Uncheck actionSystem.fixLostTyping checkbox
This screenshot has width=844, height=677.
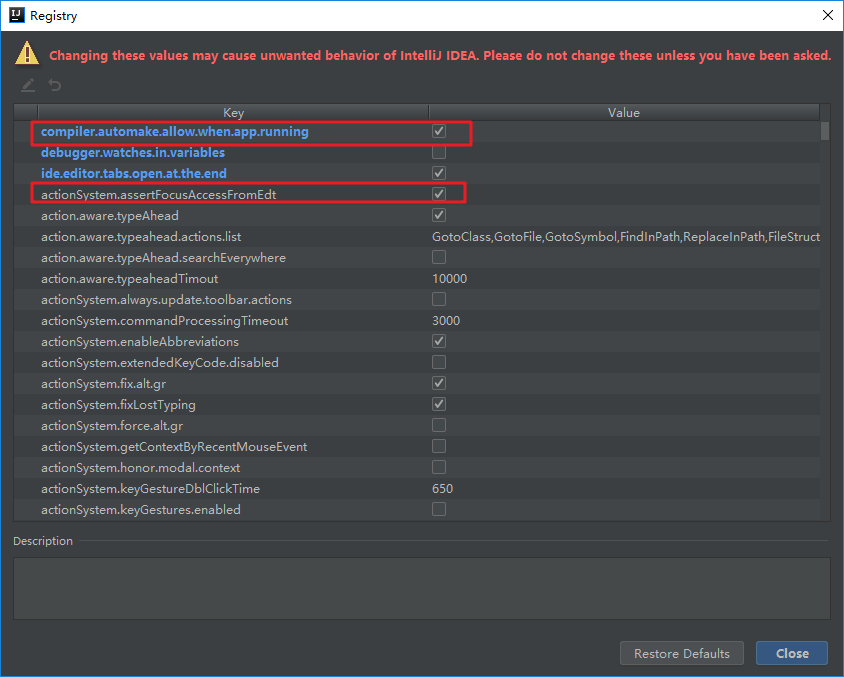[x=439, y=404]
